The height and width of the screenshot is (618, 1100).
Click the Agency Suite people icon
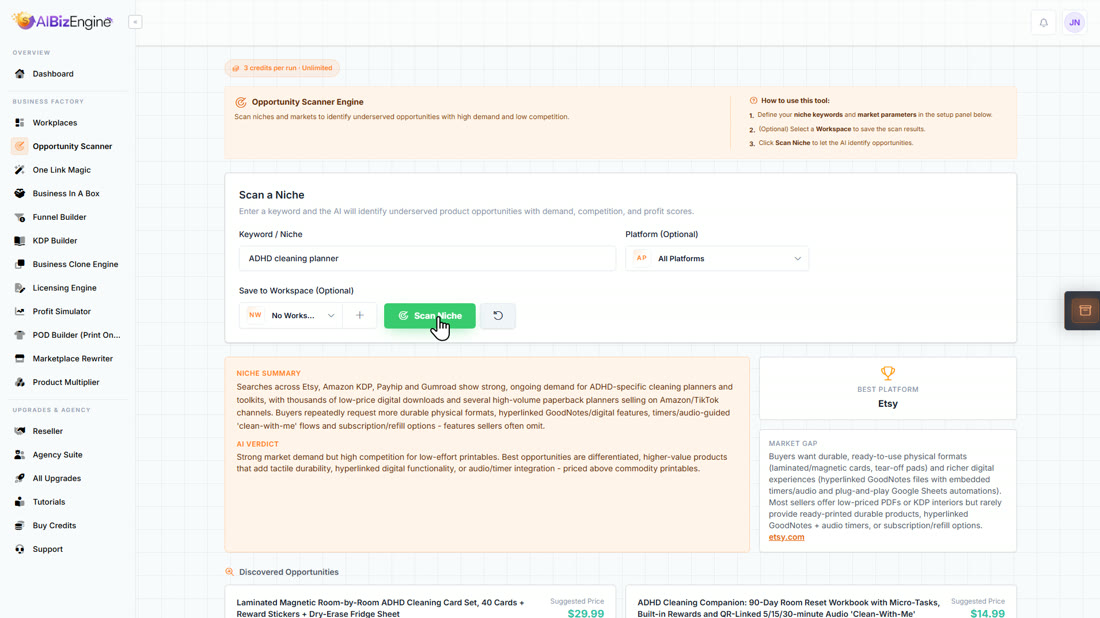tap(20, 455)
